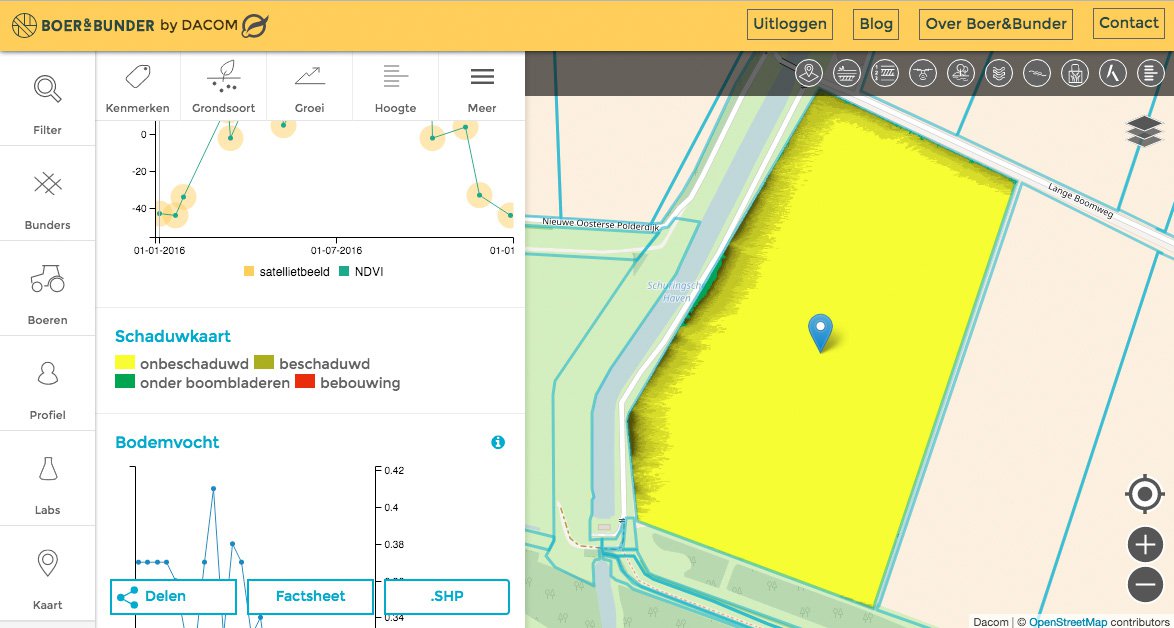
Task: Open the OpenStreetMap contributors link
Action: point(1067,622)
